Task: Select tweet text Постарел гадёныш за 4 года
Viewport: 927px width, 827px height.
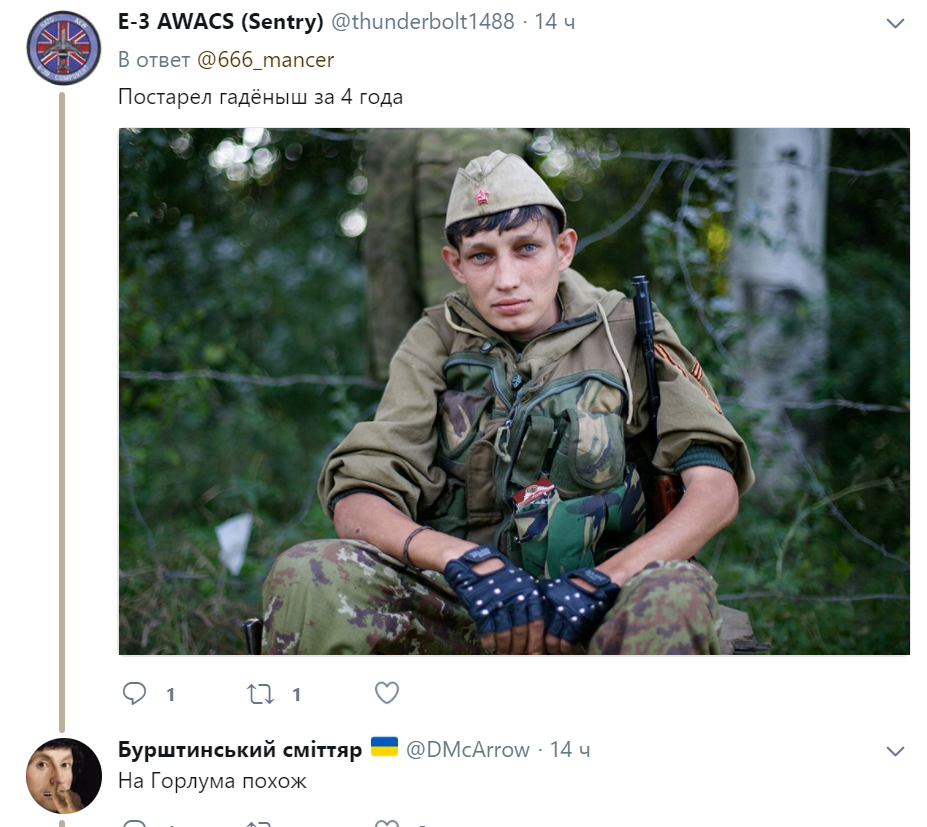Action: point(260,97)
